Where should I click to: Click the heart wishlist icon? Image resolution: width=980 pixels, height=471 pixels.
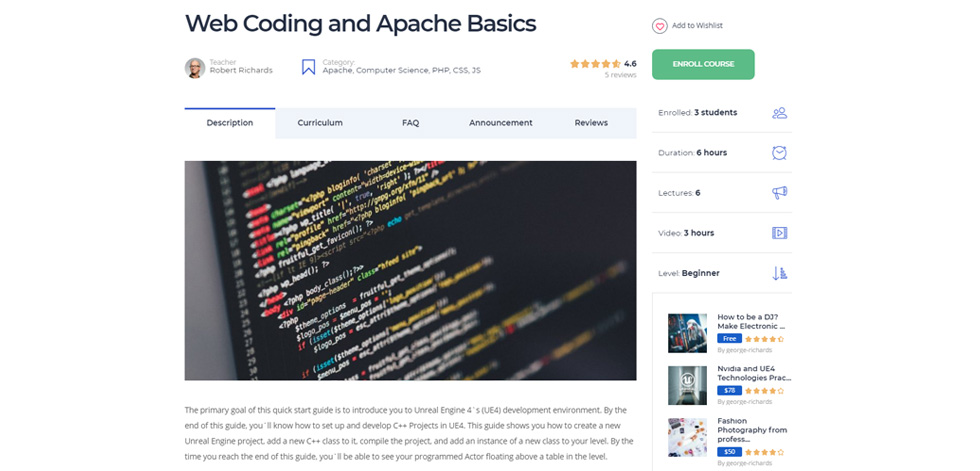coord(659,26)
